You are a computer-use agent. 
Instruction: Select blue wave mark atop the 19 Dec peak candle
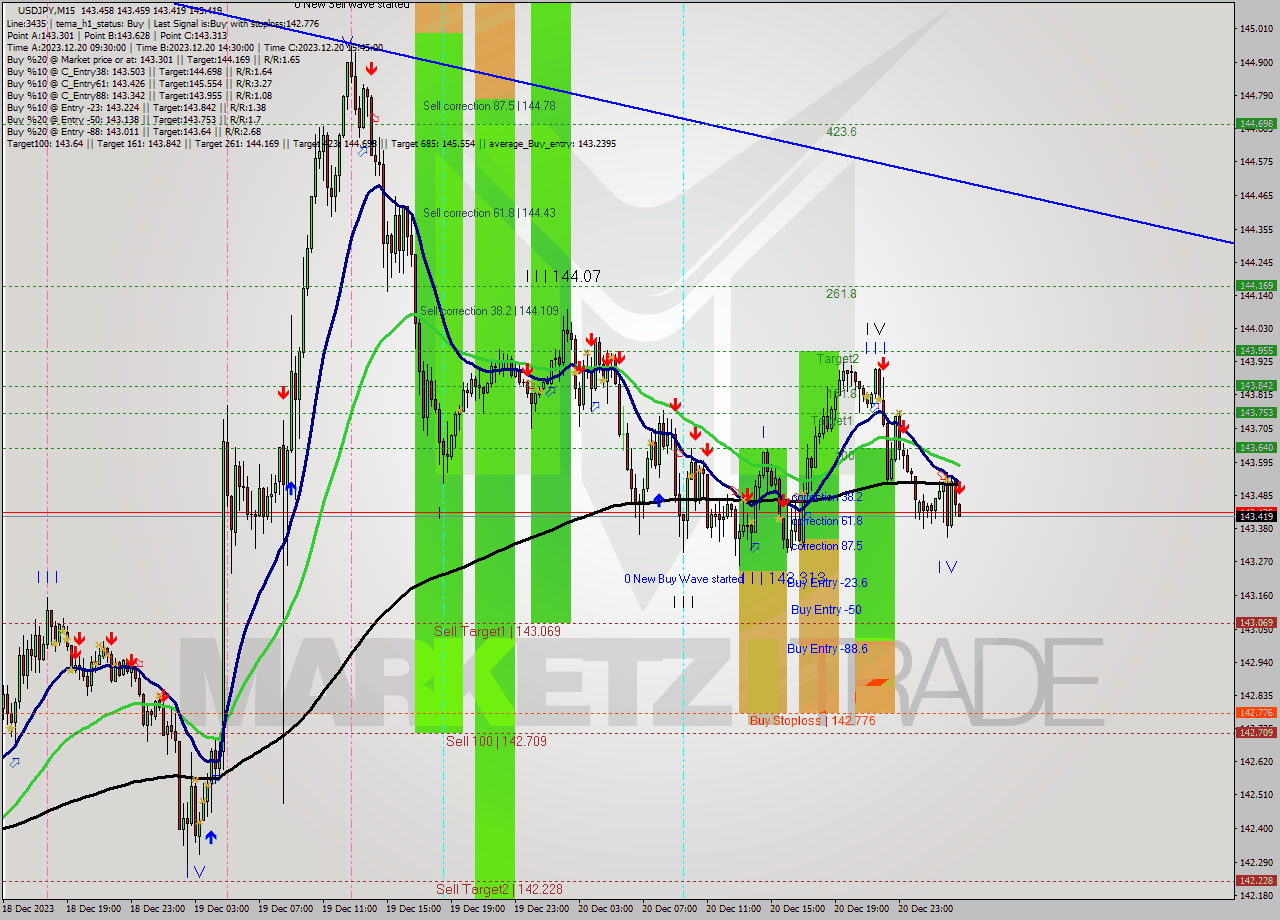click(348, 42)
